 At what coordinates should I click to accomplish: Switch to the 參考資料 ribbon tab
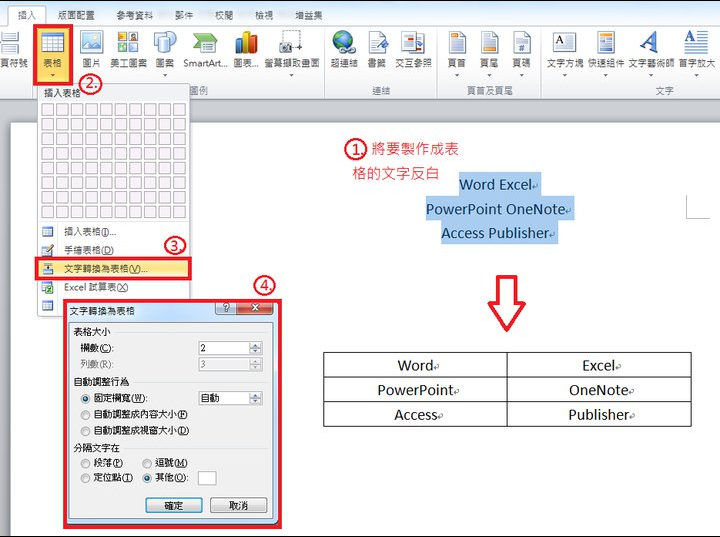coord(135,15)
